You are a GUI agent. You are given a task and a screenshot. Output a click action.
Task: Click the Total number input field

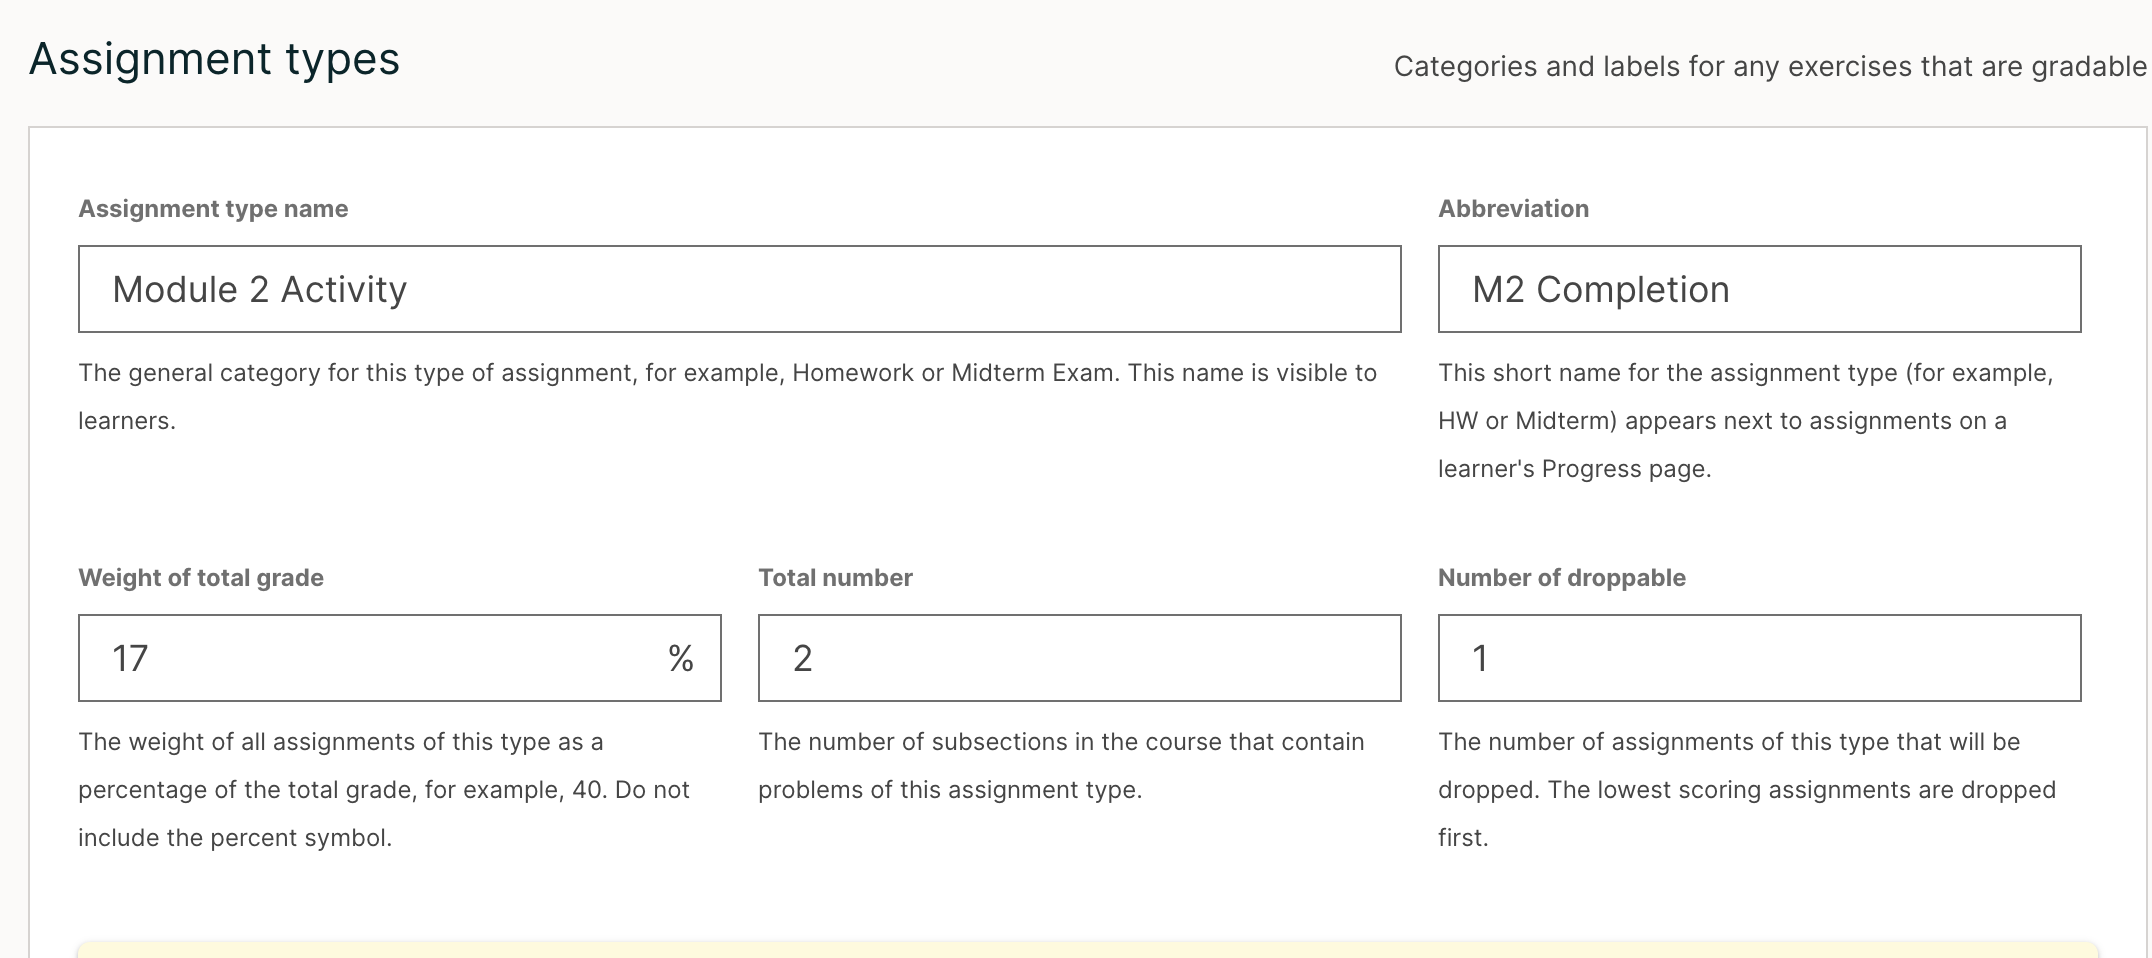coord(1080,658)
